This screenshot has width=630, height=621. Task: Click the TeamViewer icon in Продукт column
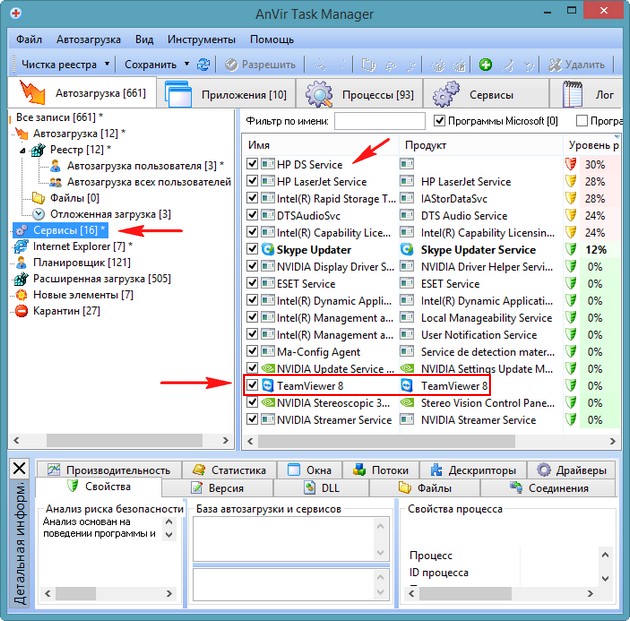tap(407, 386)
